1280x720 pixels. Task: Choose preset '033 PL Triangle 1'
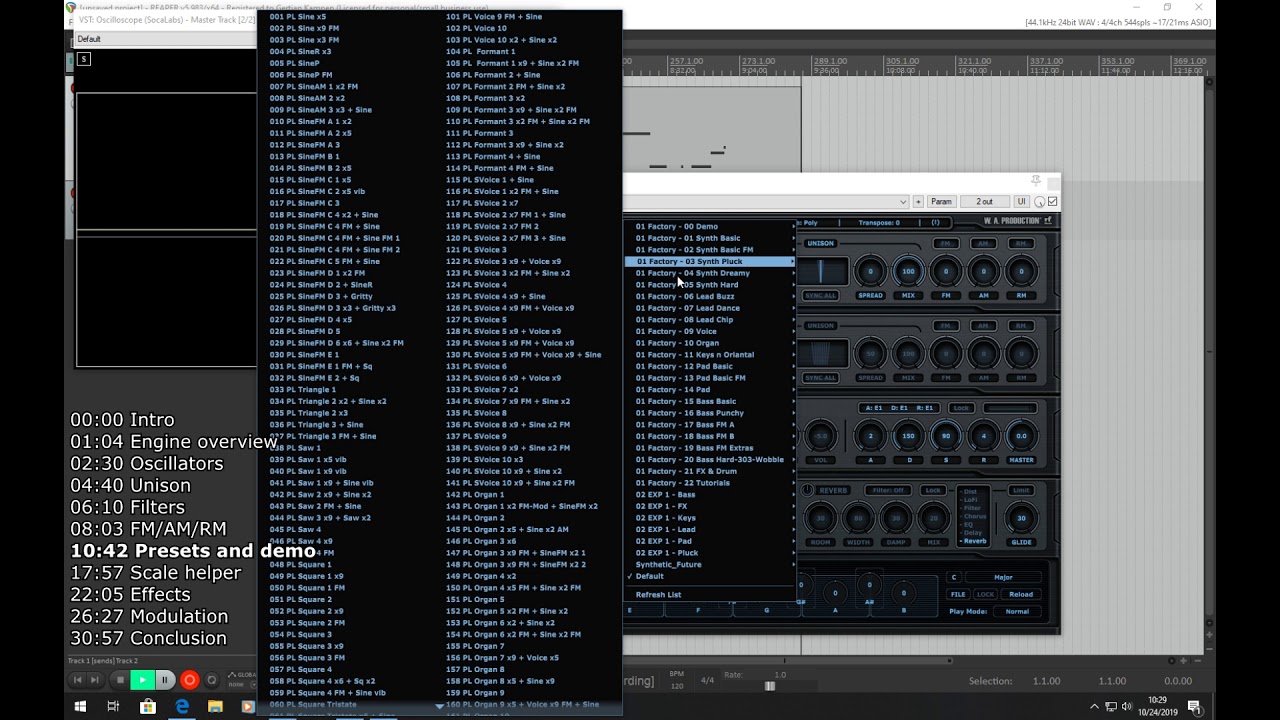click(303, 389)
